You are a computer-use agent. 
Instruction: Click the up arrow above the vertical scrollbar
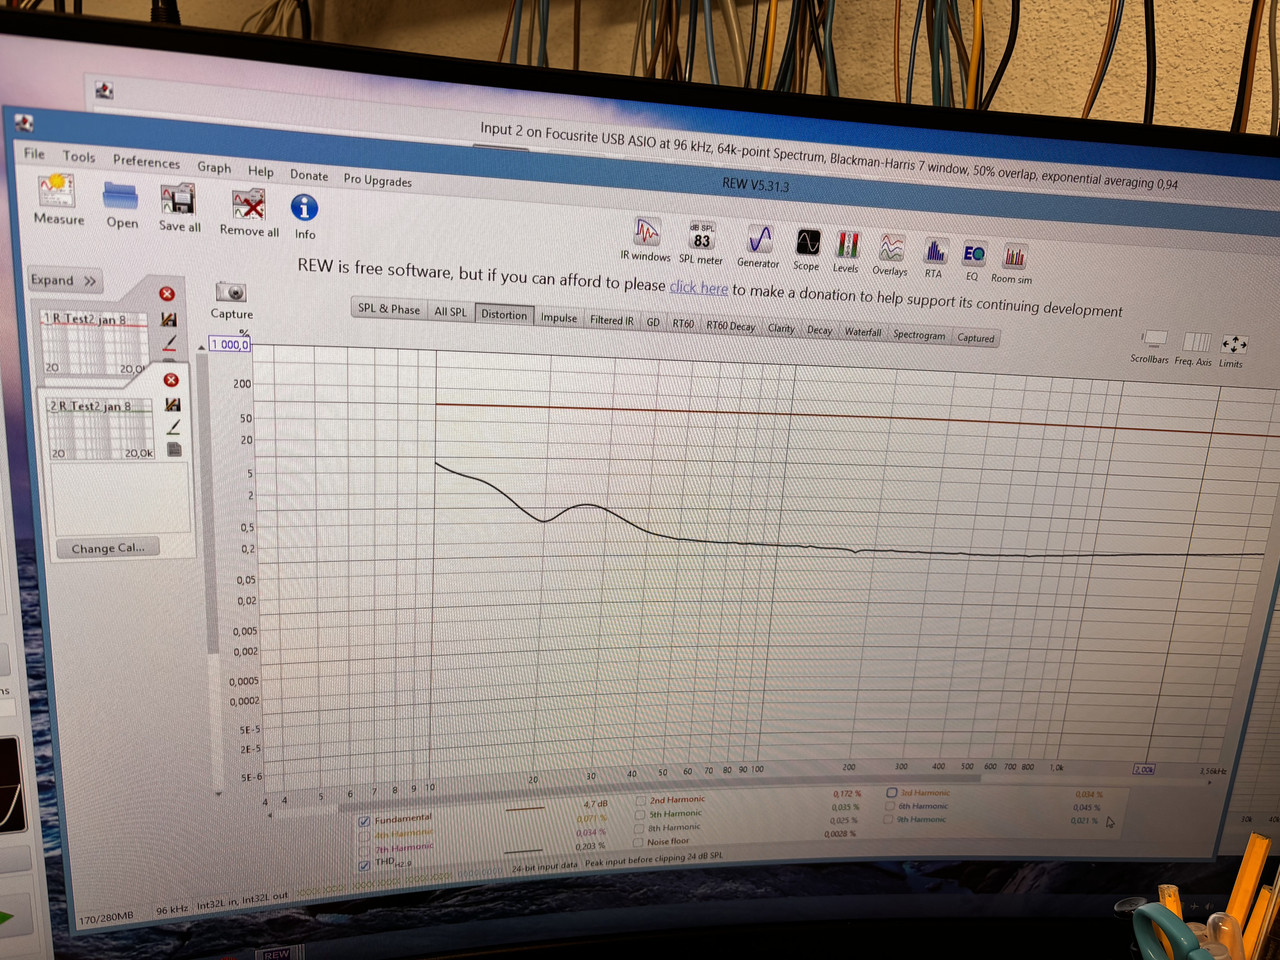(201, 348)
